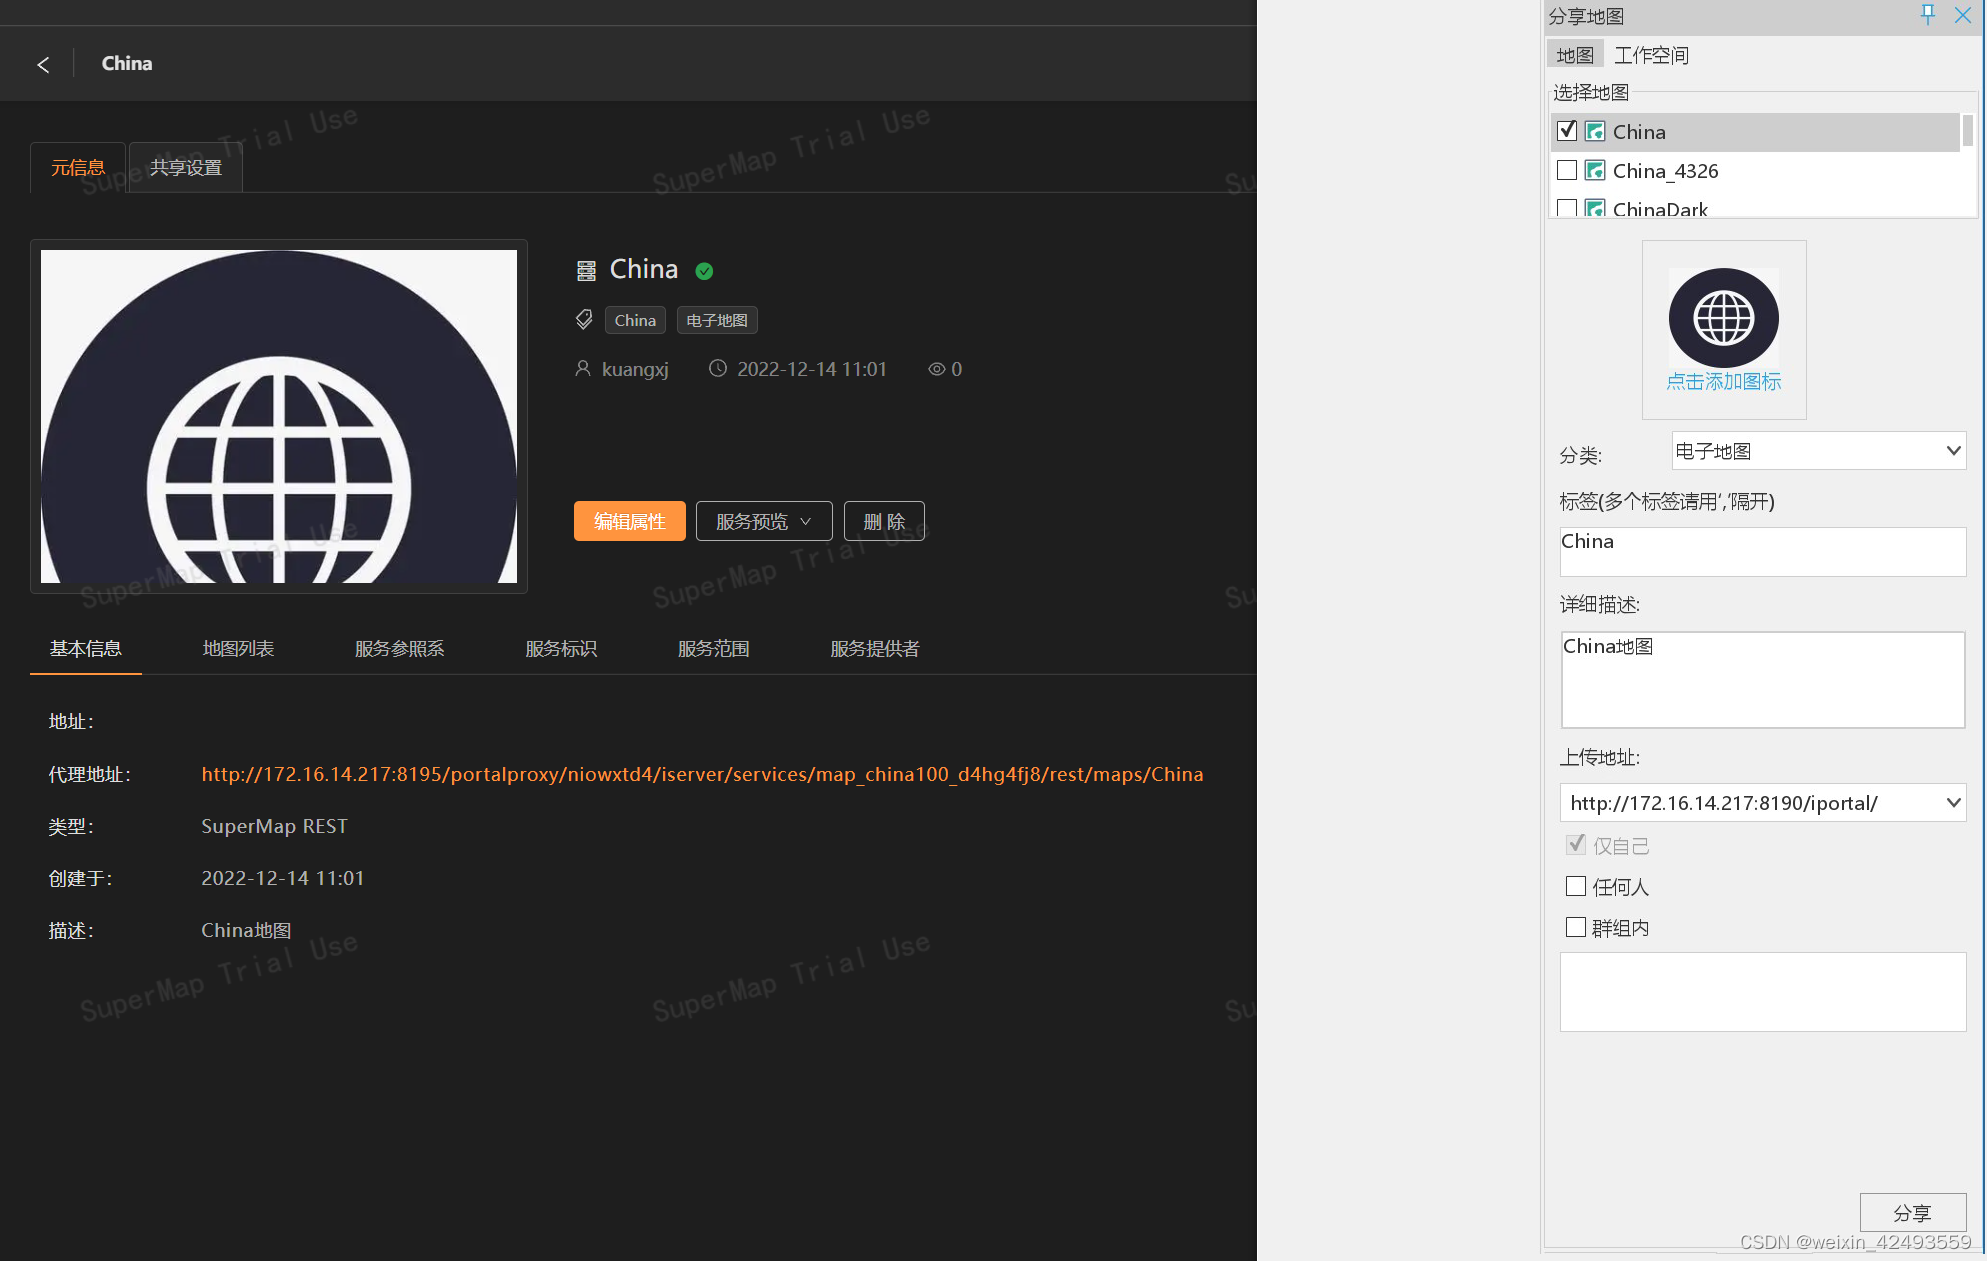Switch to the 地图 tab in share panel

[1575, 55]
